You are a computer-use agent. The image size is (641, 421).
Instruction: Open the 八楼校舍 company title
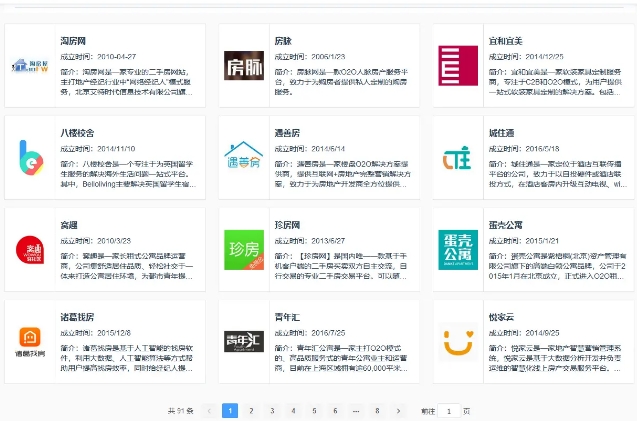[x=77, y=133]
